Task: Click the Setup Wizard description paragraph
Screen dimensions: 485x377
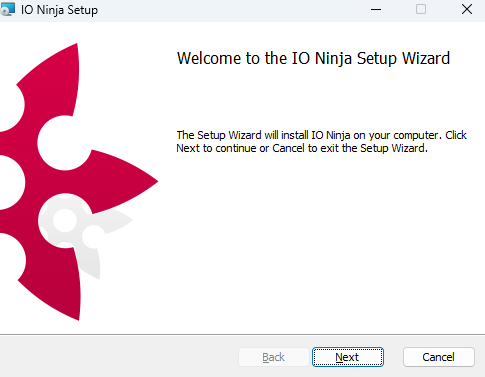Action: click(x=321, y=142)
